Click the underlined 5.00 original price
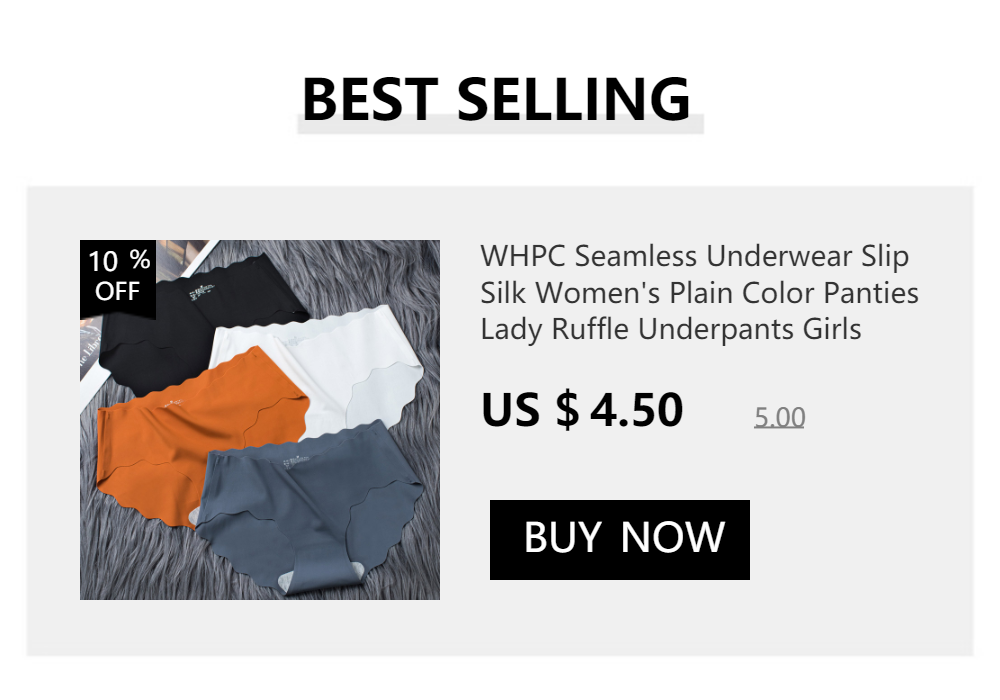 click(779, 418)
